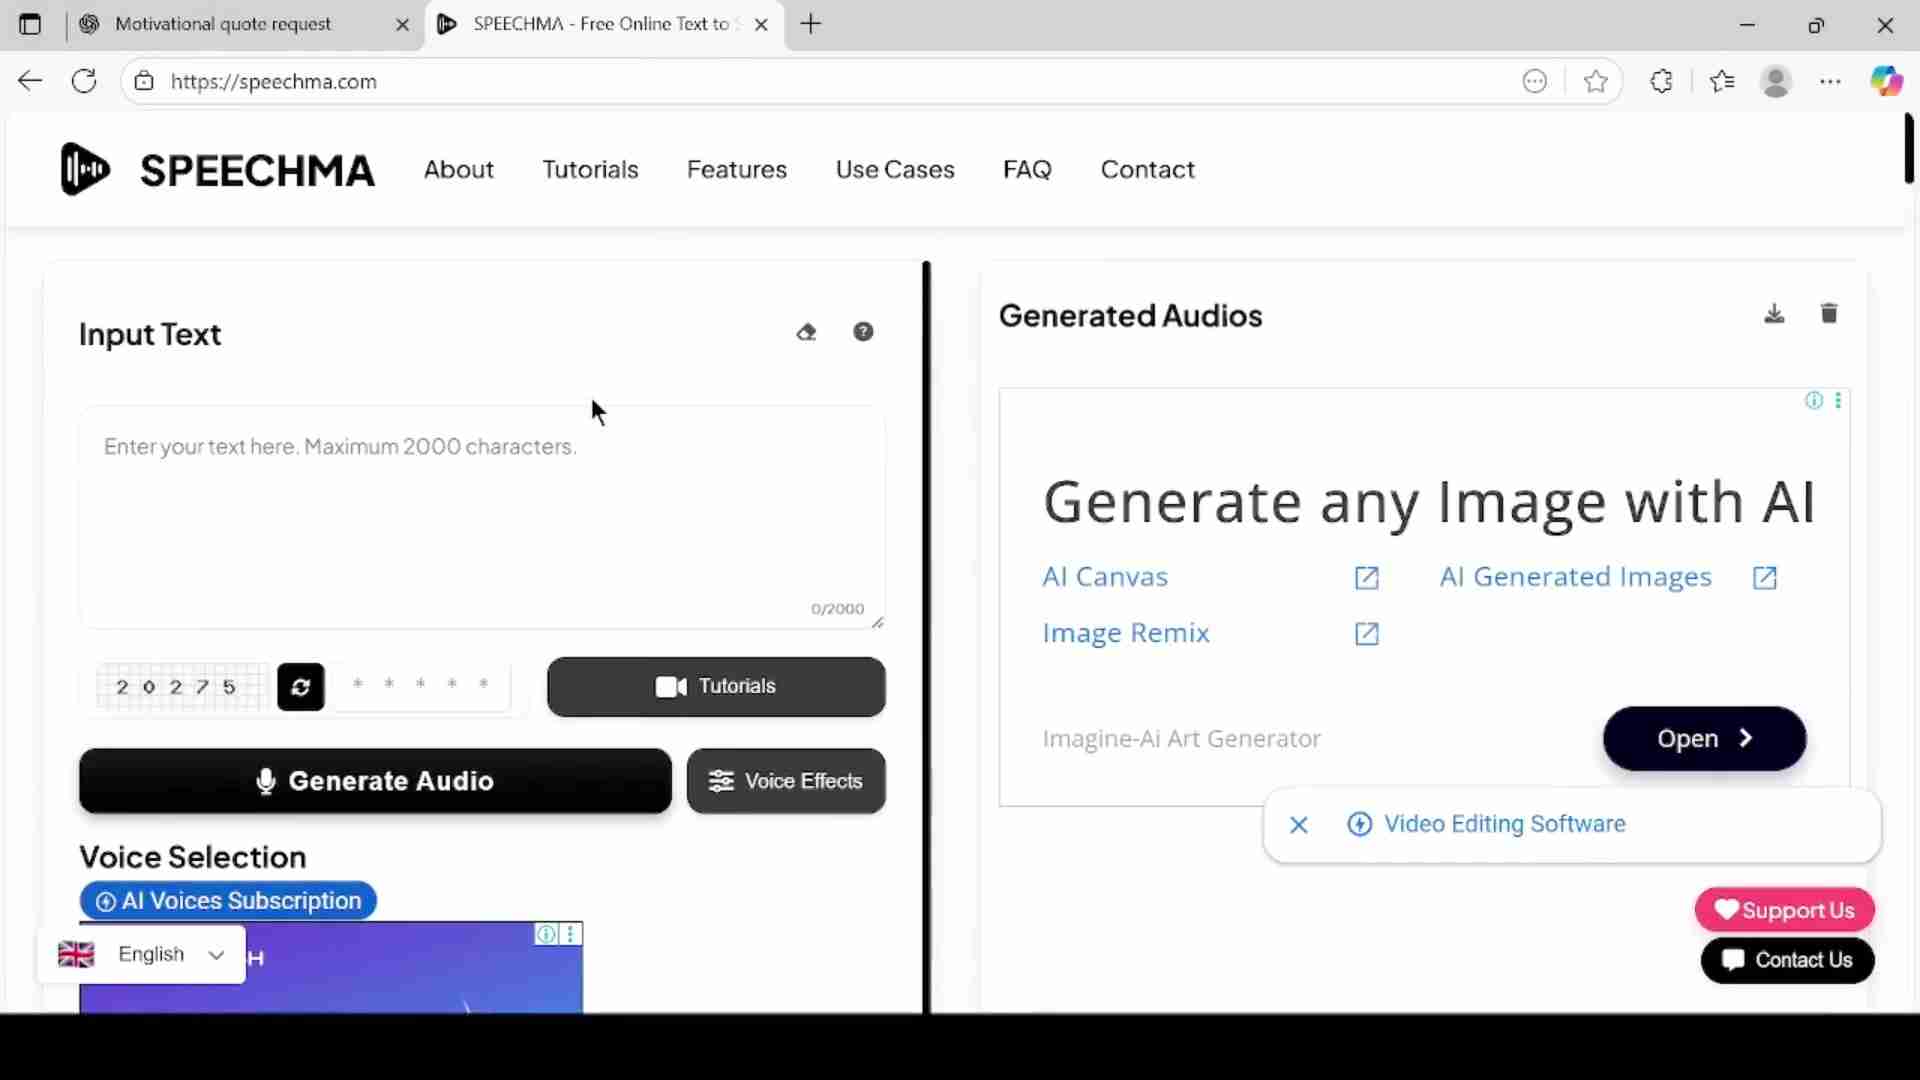
Task: Delete all generated audios via trash icon
Action: pos(1829,313)
